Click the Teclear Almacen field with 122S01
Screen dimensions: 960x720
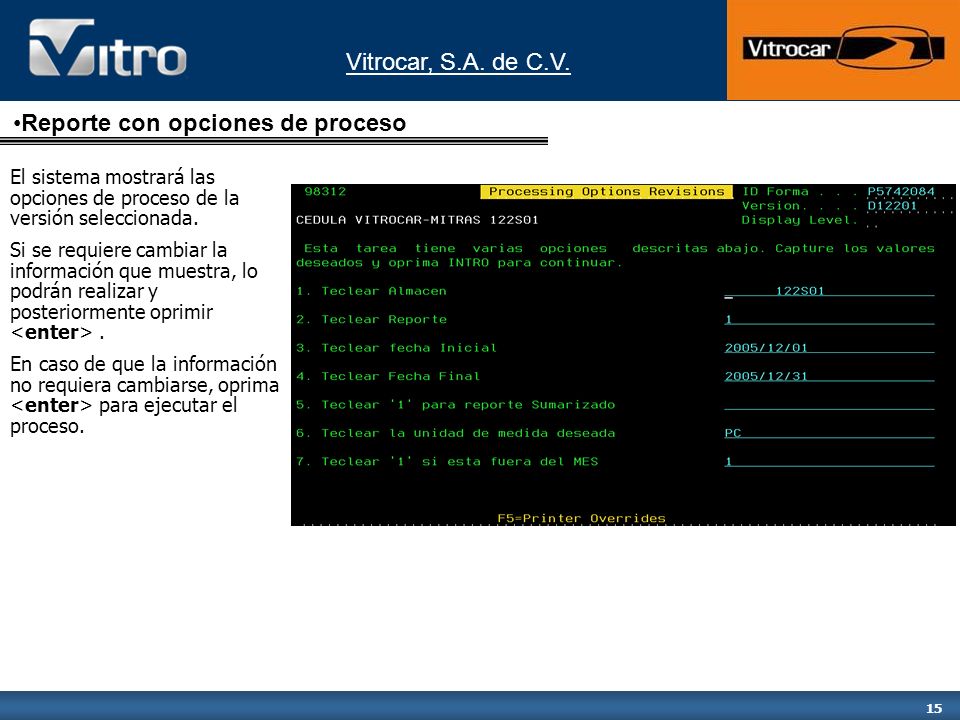pos(829,291)
